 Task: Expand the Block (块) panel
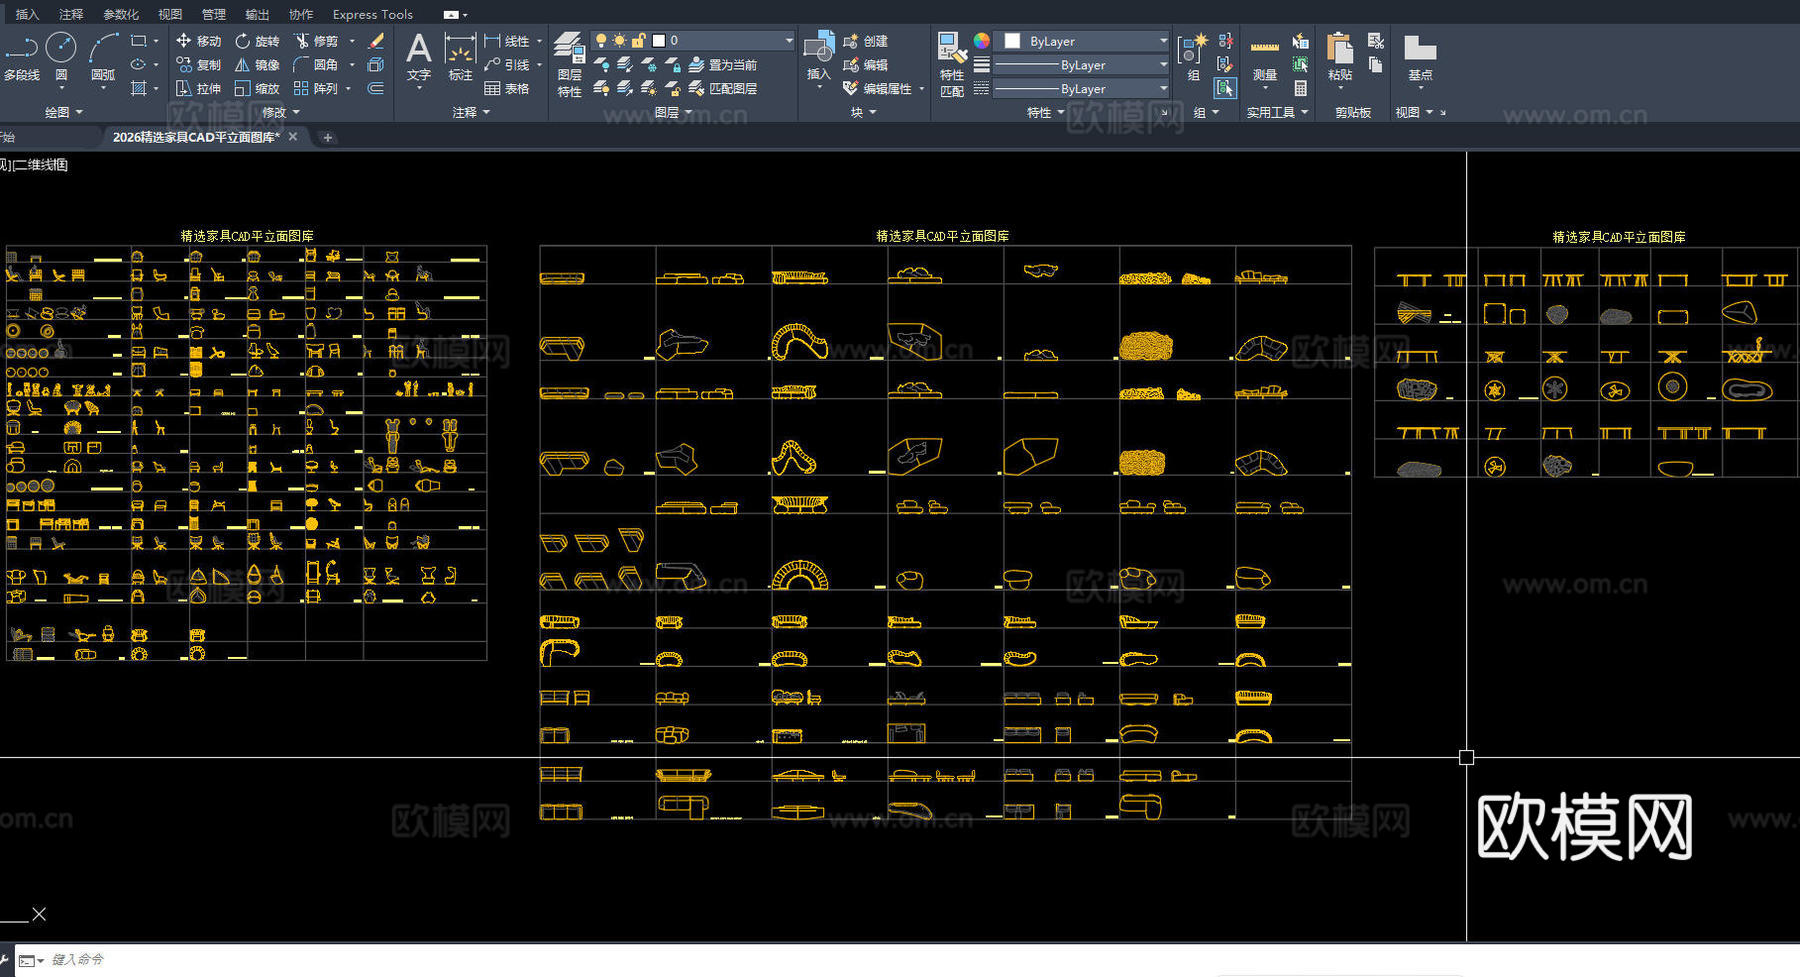[863, 112]
